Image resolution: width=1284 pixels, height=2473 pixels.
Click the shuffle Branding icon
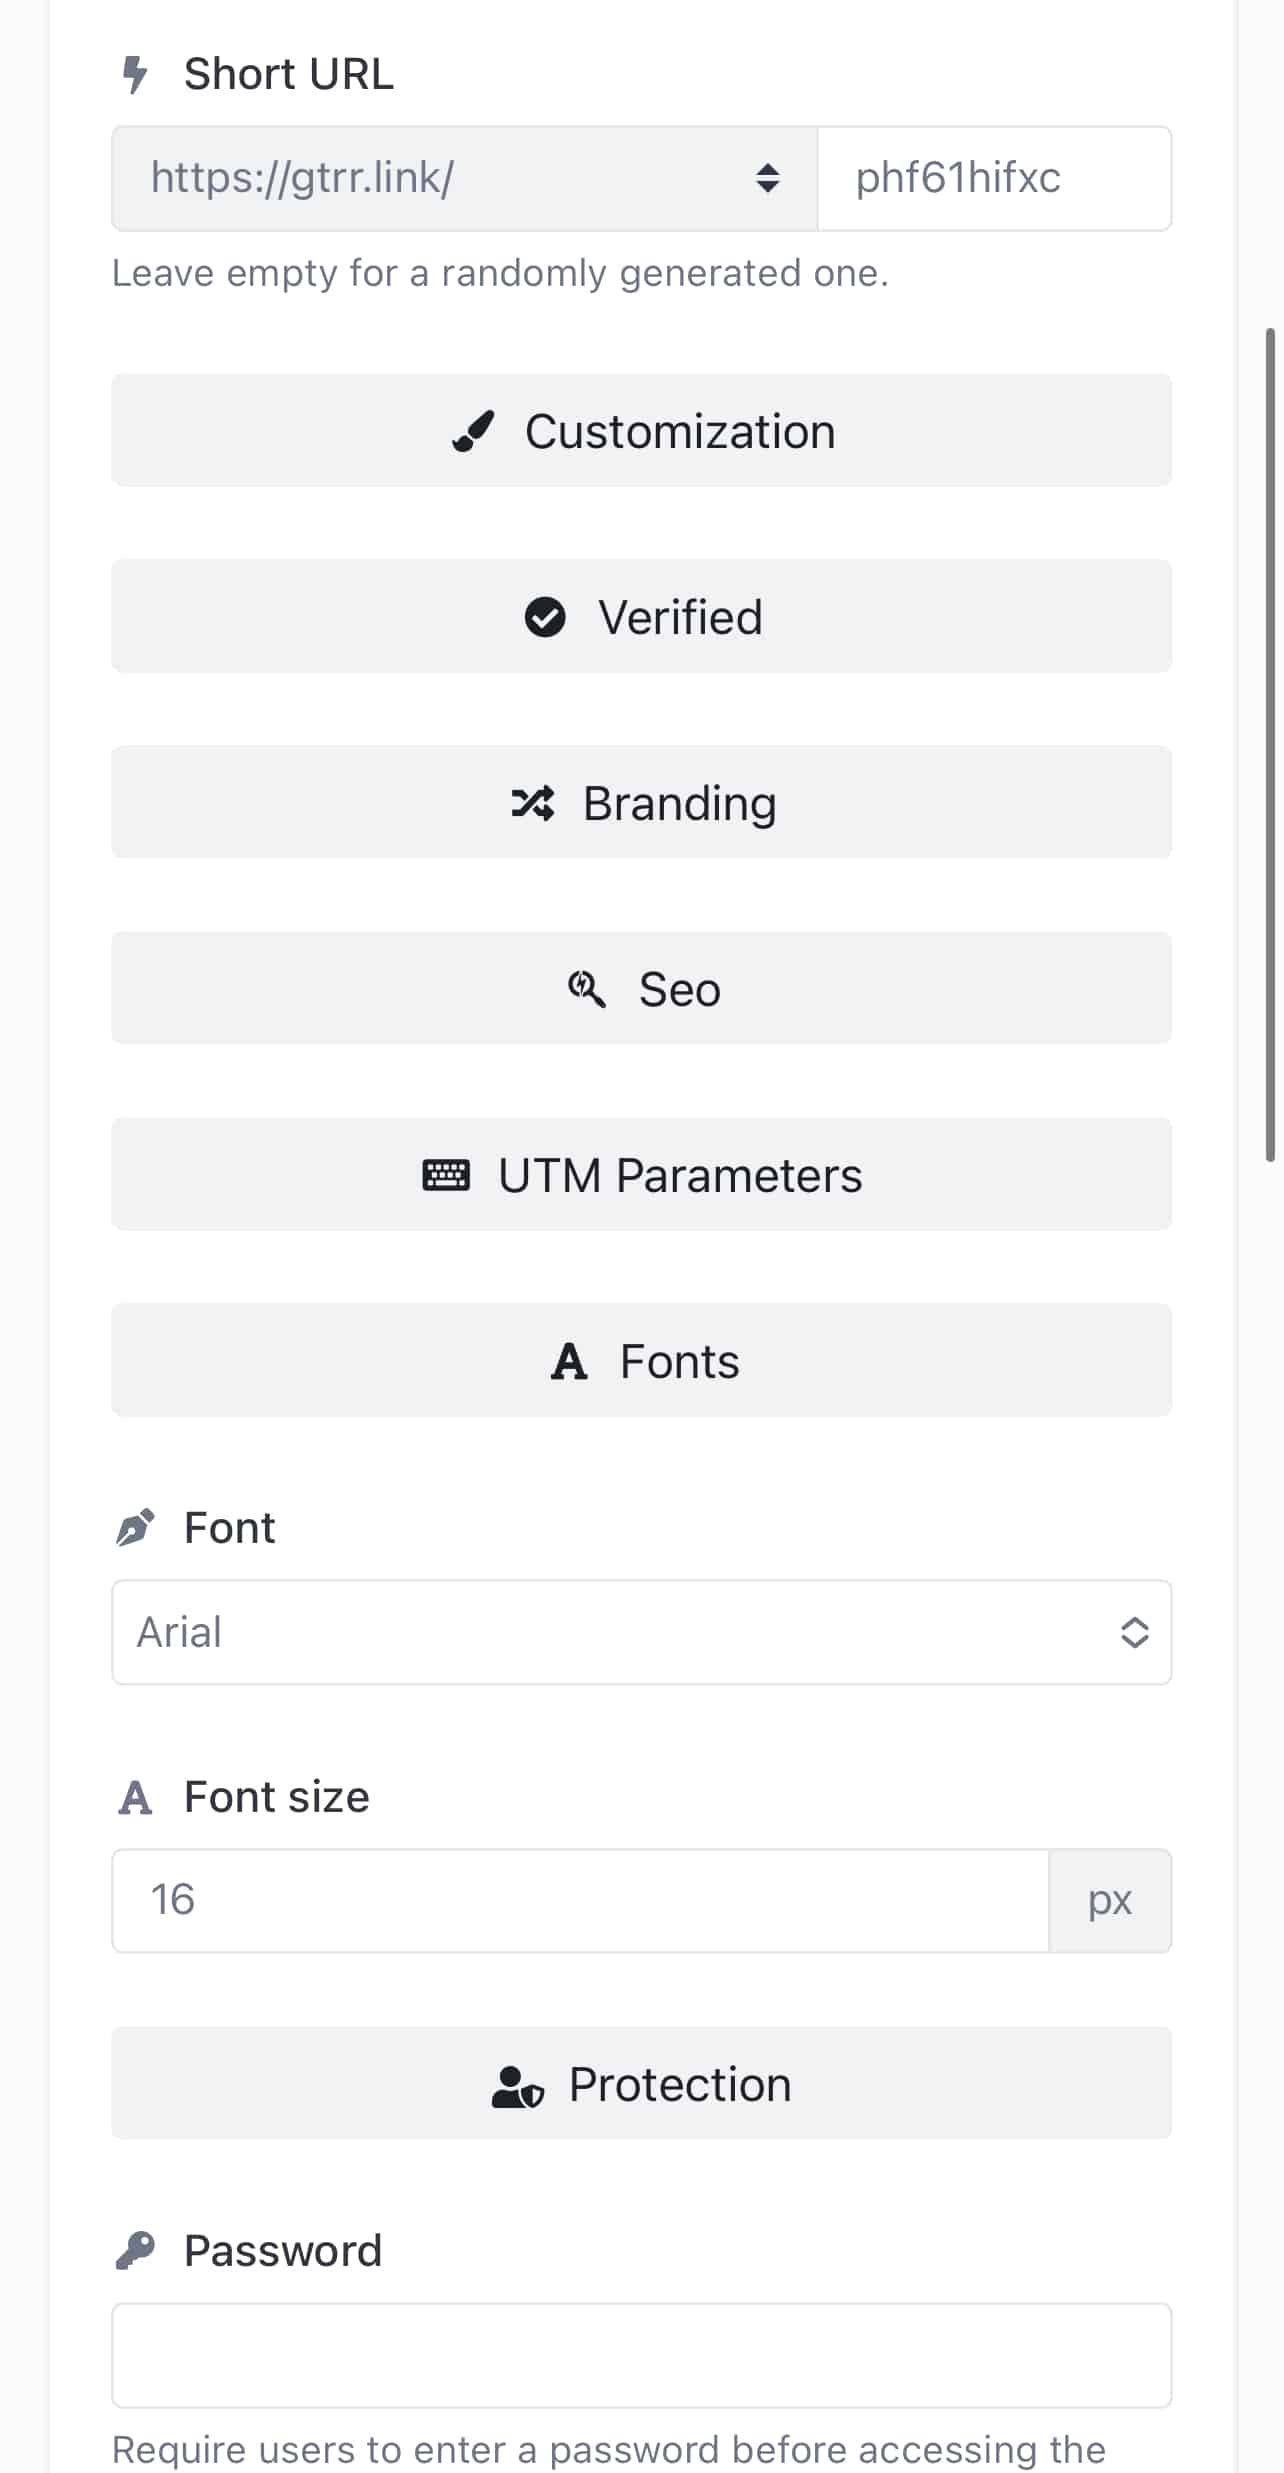point(532,803)
